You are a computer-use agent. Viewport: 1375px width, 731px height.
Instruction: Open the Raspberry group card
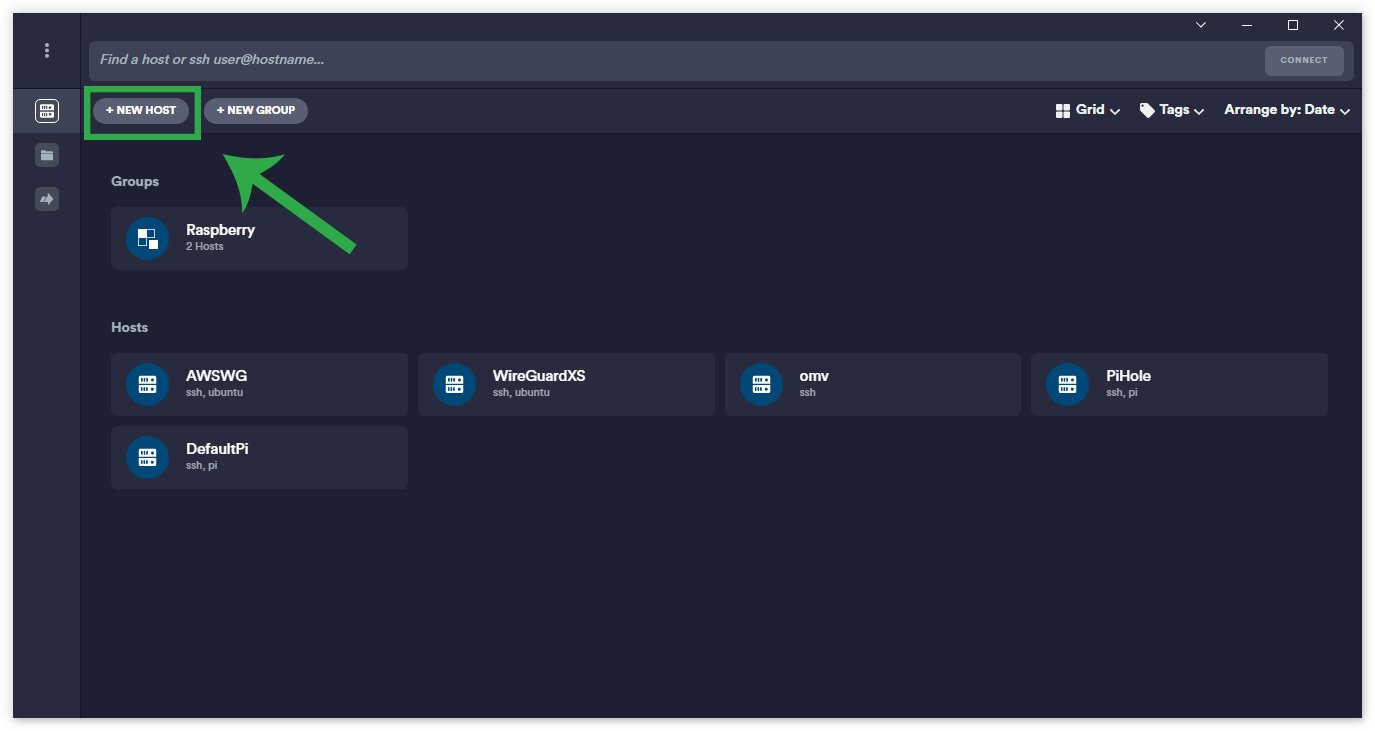coord(259,238)
